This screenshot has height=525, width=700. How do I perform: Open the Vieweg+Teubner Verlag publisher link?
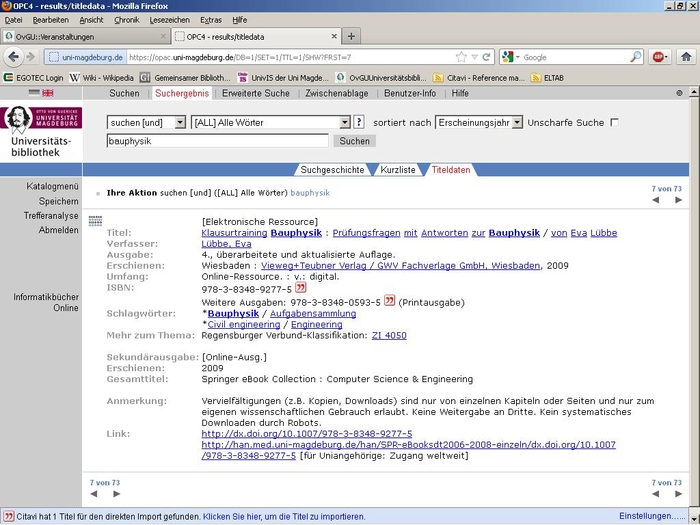(x=400, y=266)
